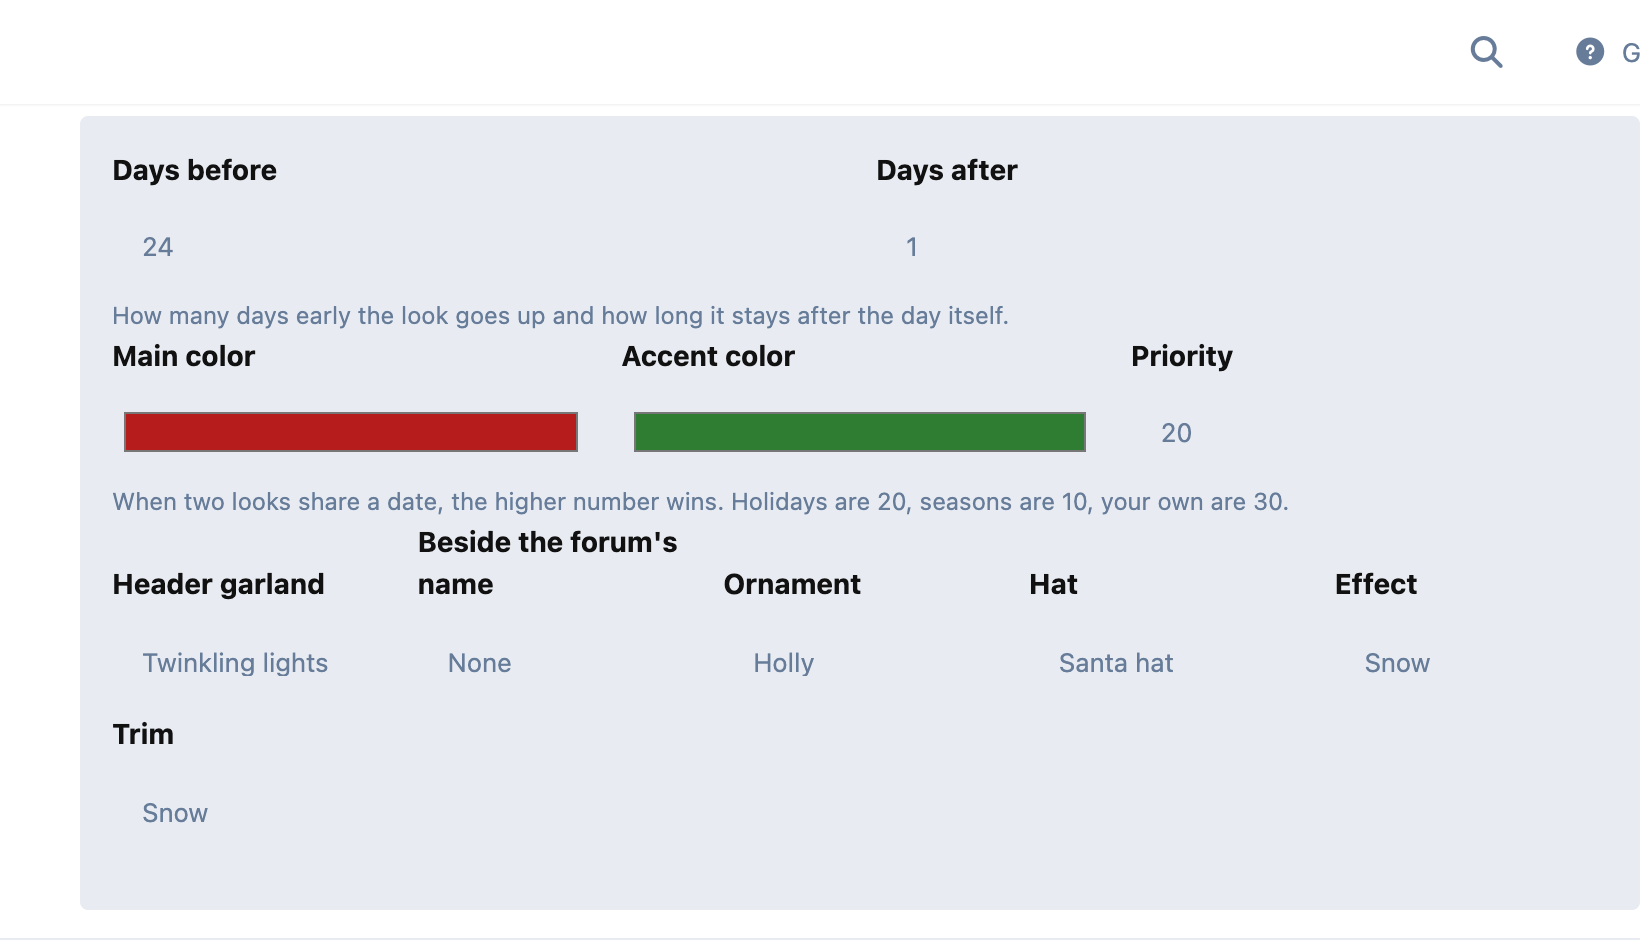Click the Accent color label
This screenshot has height=940, width=1640.
[708, 357]
